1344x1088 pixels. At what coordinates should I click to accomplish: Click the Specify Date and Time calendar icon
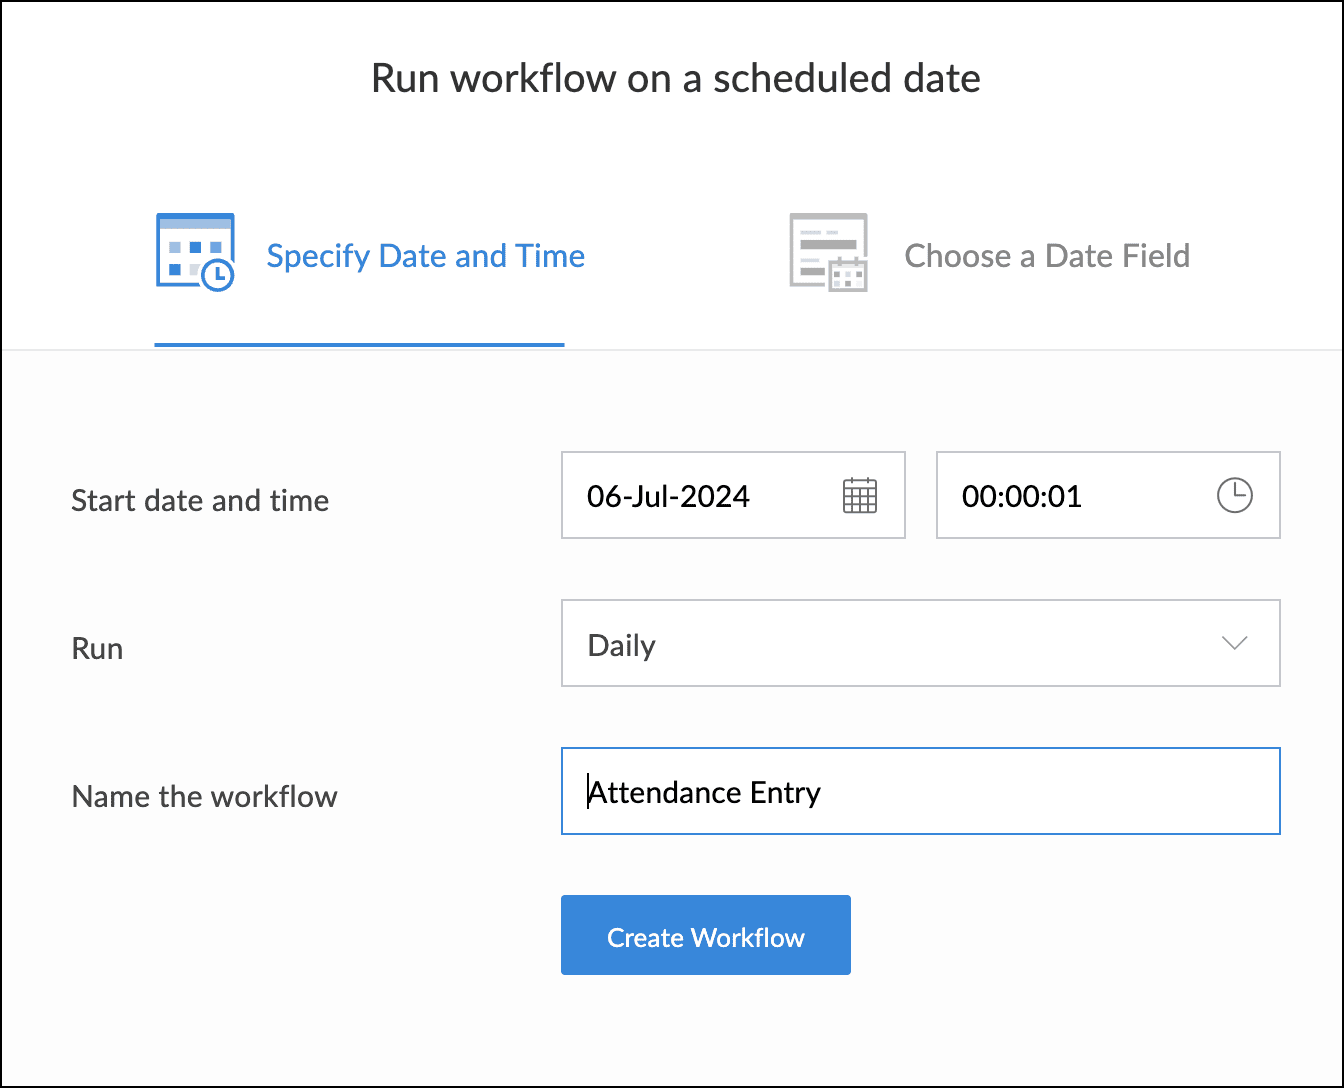[x=195, y=252]
